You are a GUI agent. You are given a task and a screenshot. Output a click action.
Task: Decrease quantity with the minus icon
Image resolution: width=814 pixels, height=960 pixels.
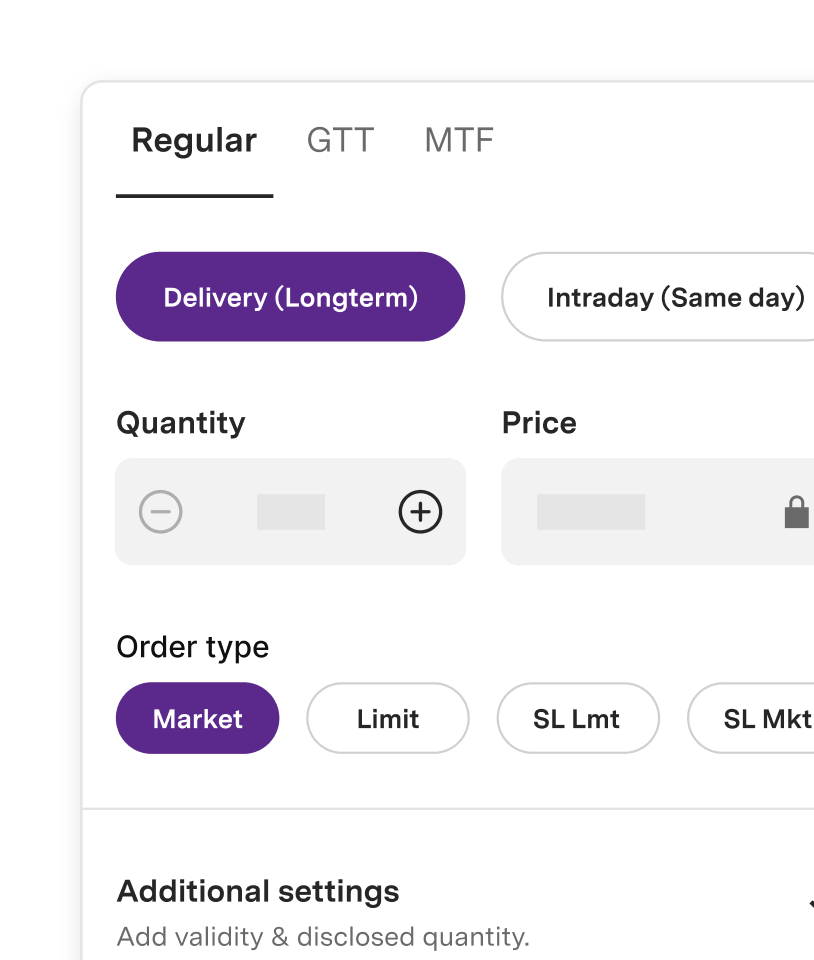[x=160, y=512]
